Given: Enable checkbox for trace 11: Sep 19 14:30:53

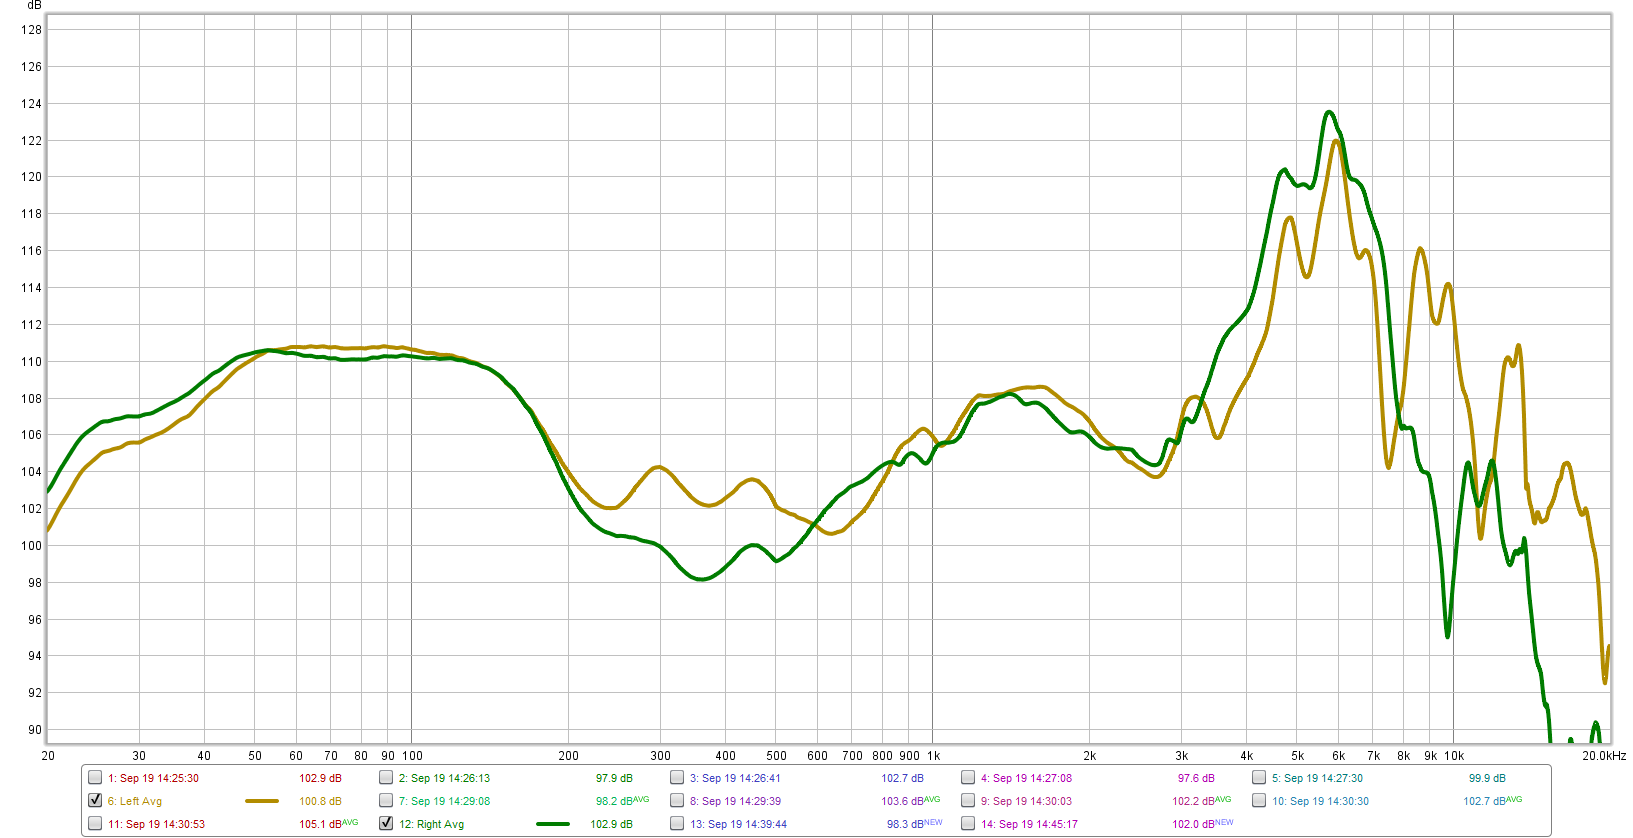Looking at the screenshot, I should (x=95, y=823).
